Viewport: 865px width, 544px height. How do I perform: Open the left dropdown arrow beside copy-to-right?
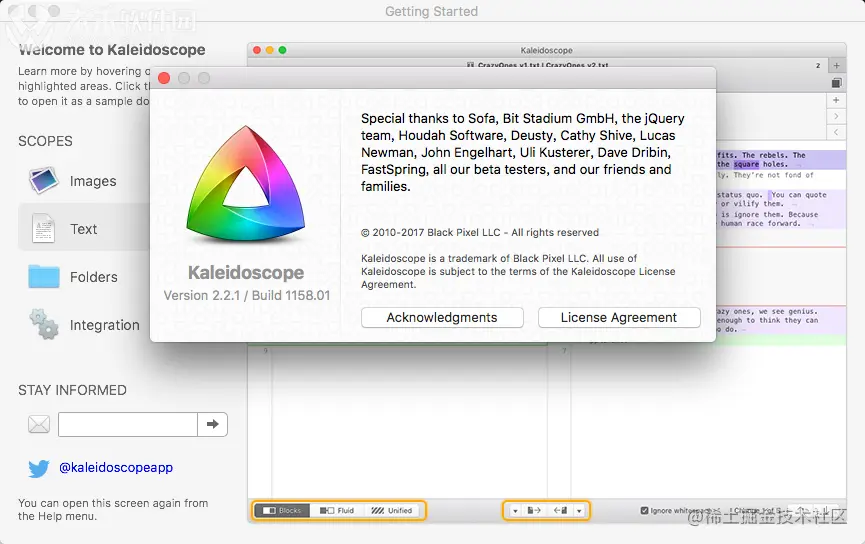(515, 511)
